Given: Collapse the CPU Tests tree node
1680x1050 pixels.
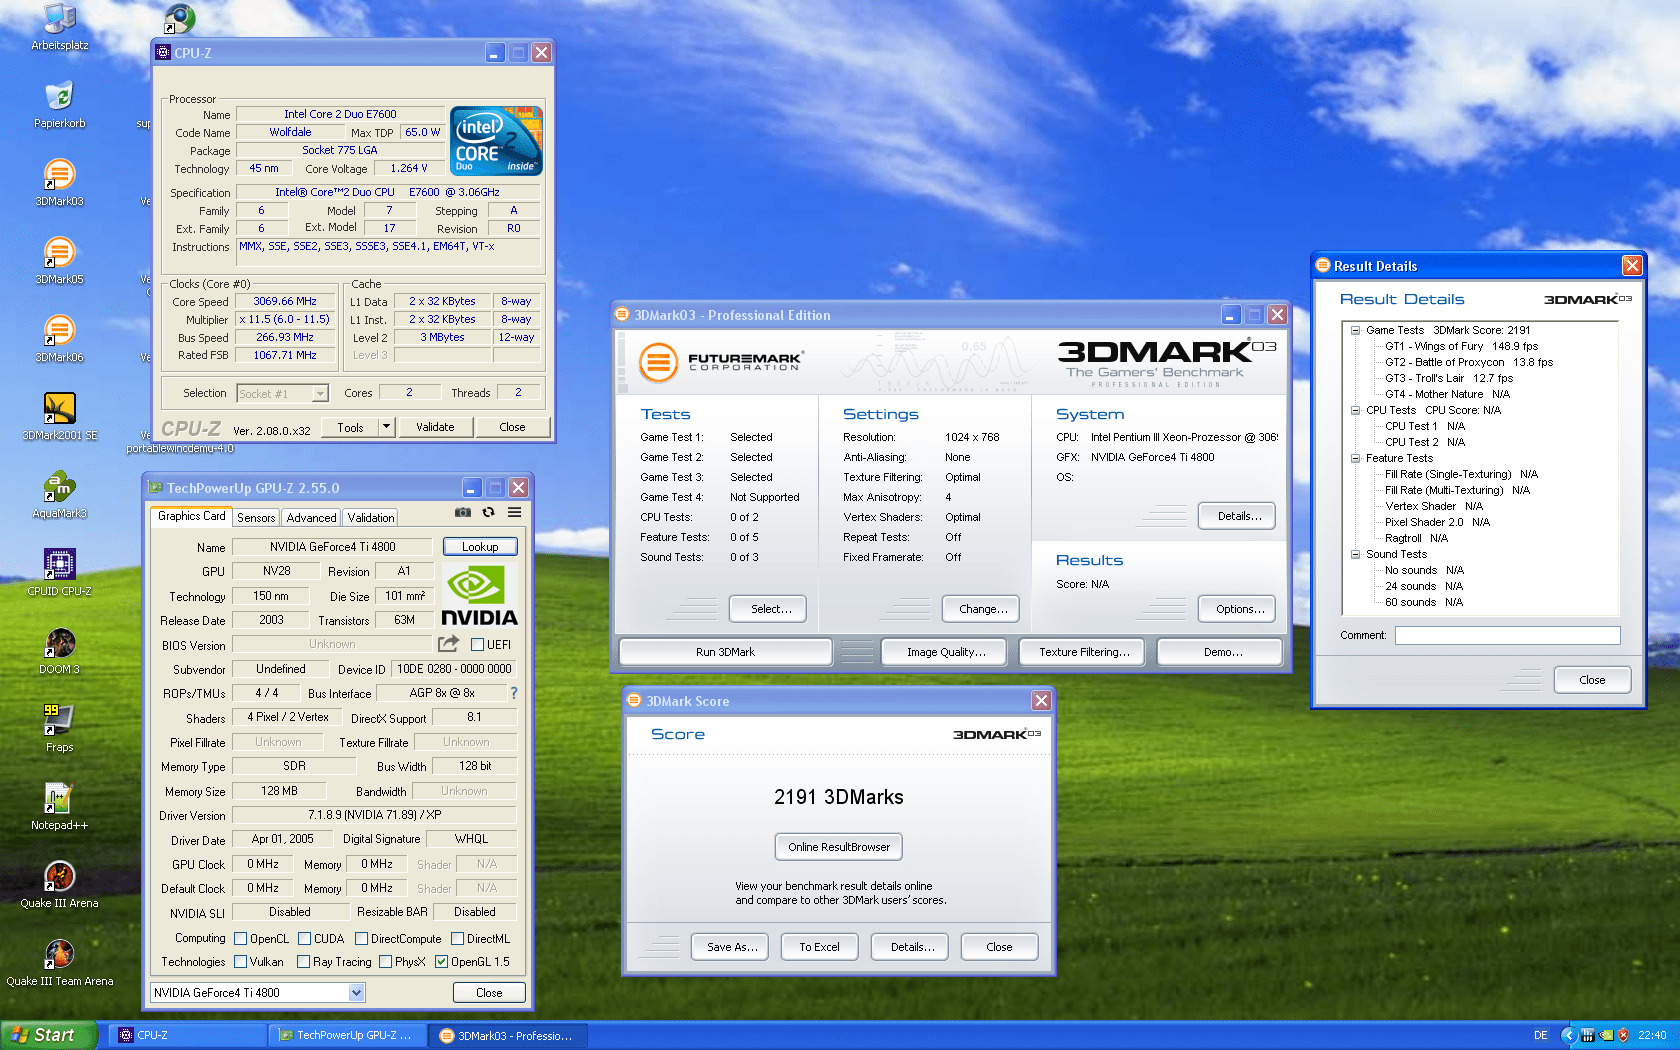Looking at the screenshot, I should click(x=1356, y=410).
